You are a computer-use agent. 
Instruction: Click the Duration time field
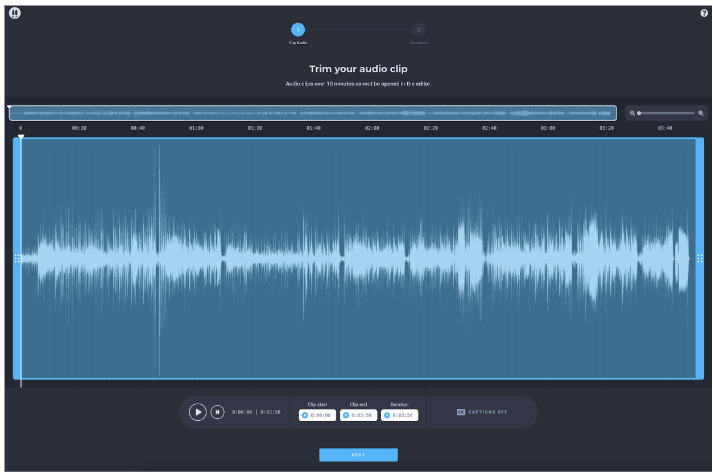[400, 415]
